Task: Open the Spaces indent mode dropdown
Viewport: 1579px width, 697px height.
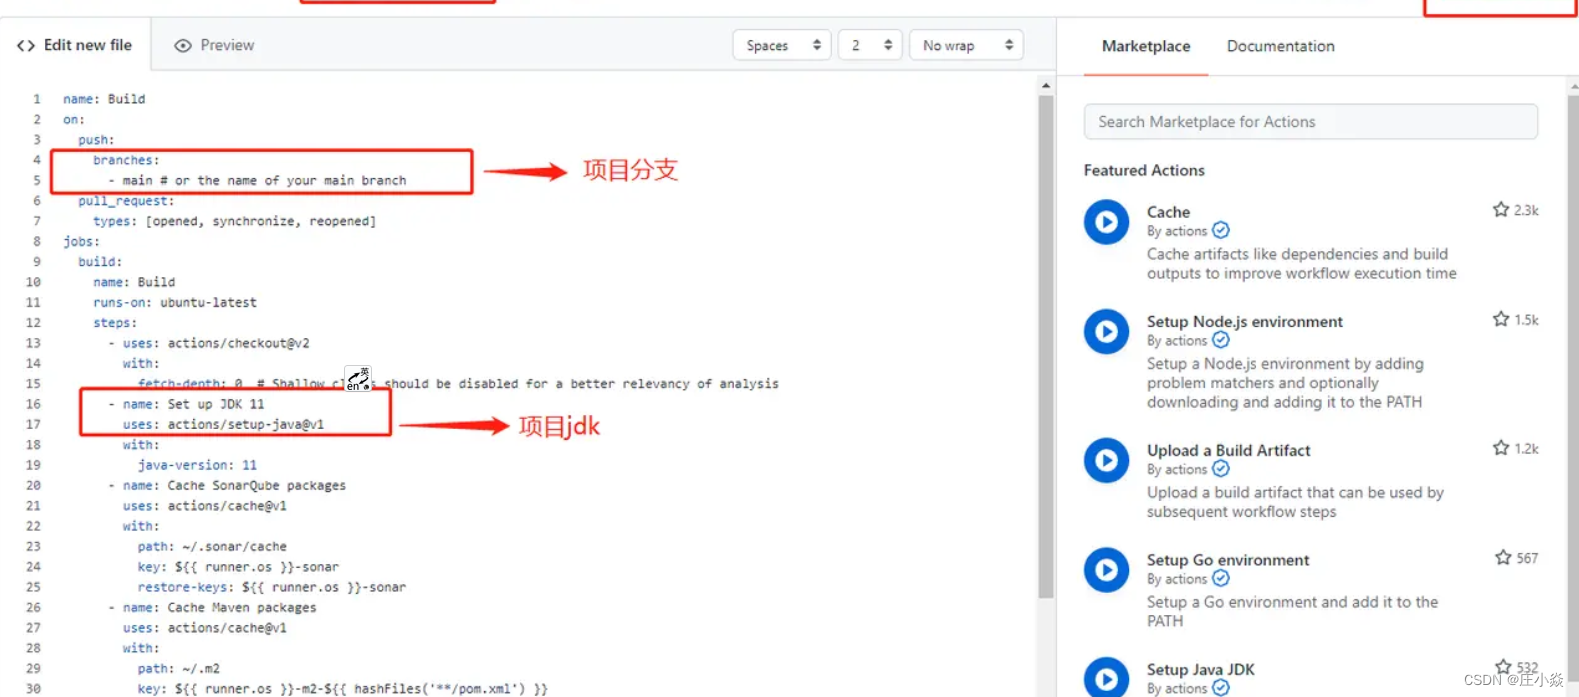Action: [782, 46]
